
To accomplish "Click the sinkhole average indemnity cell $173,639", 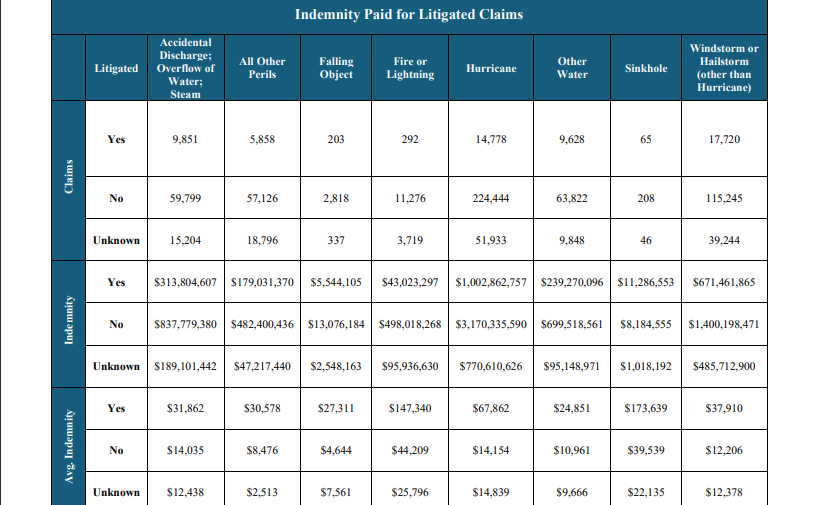I will point(645,408).
